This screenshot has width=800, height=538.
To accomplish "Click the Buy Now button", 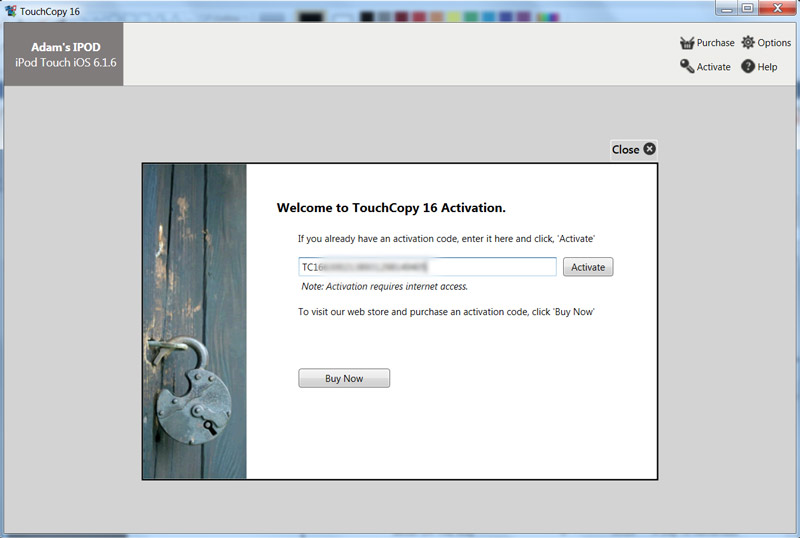I will pos(344,378).
